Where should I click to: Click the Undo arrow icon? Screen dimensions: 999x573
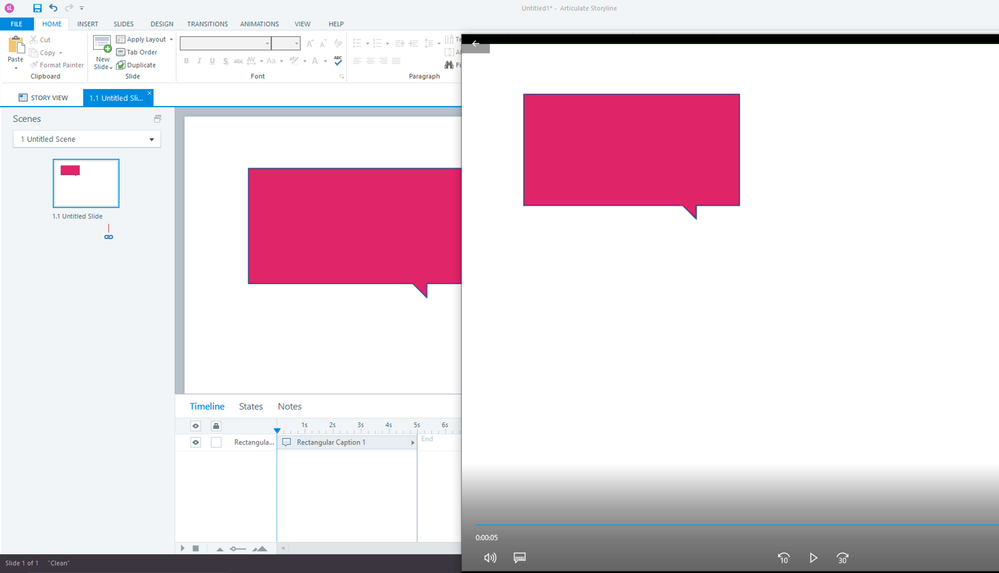point(53,8)
